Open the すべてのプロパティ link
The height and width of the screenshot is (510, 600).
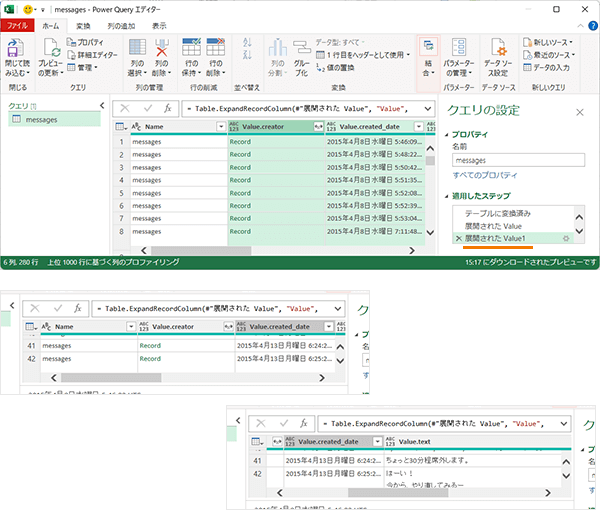(x=484, y=175)
